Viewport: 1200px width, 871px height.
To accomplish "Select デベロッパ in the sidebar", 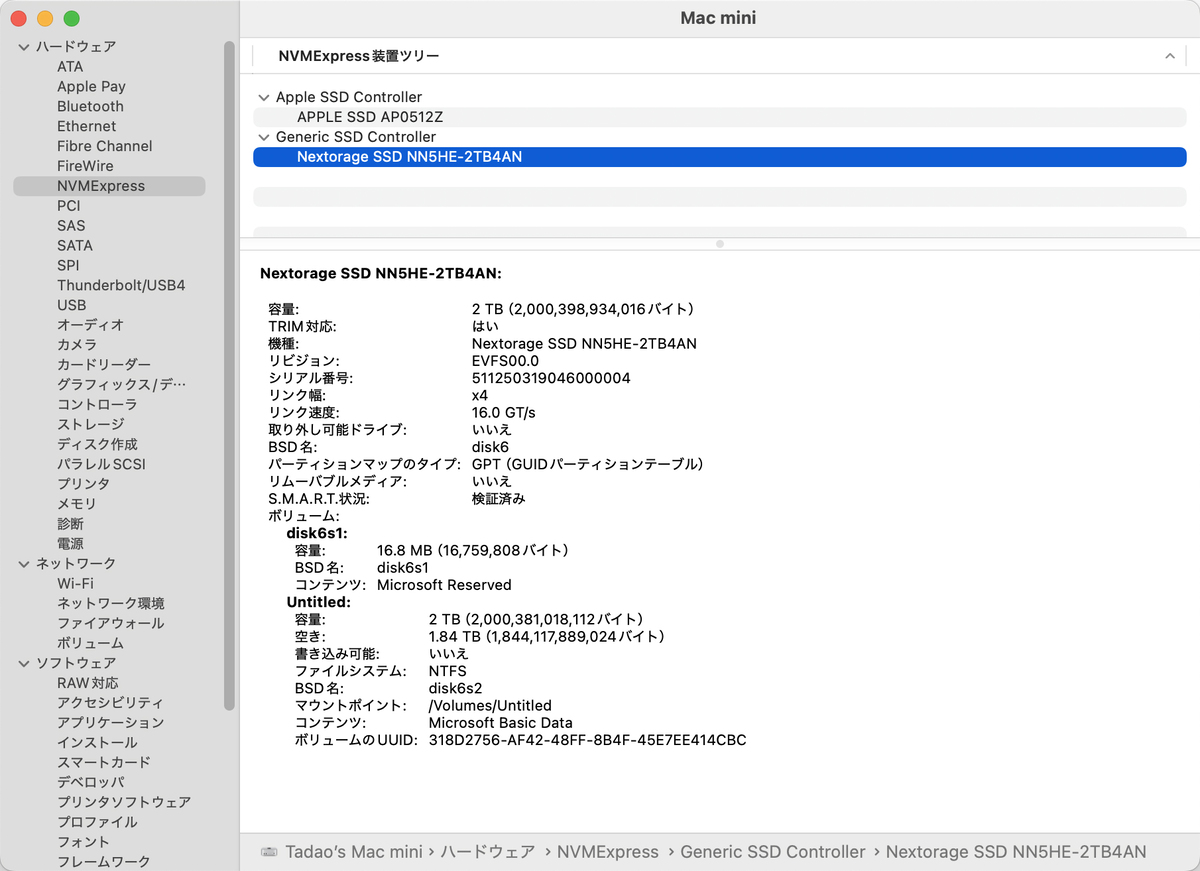I will (90, 782).
